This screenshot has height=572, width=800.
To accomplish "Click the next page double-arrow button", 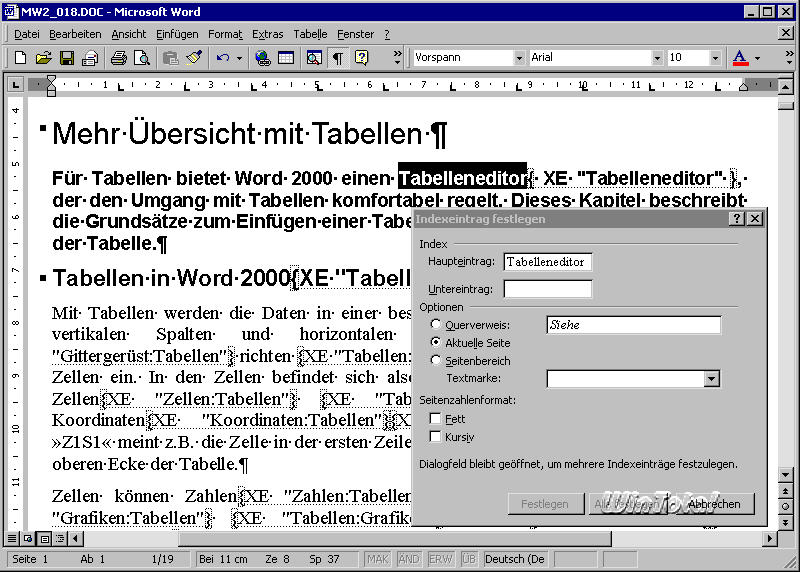I will pyautogui.click(x=786, y=523).
